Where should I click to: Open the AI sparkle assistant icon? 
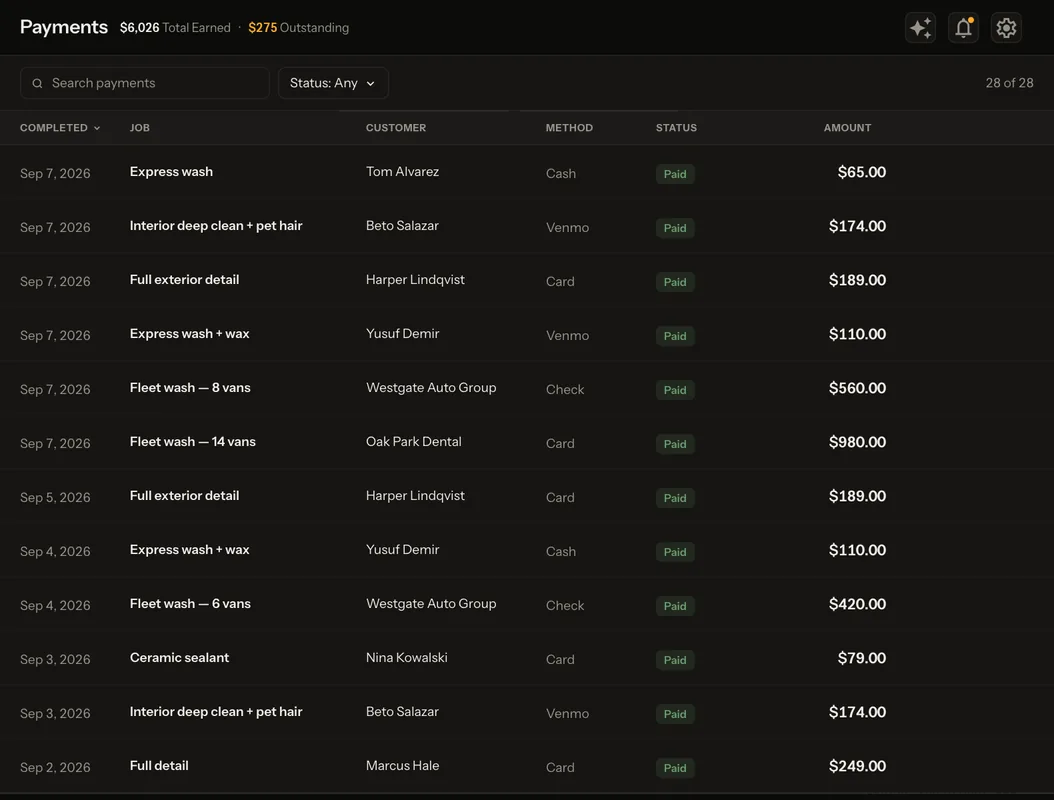click(920, 28)
